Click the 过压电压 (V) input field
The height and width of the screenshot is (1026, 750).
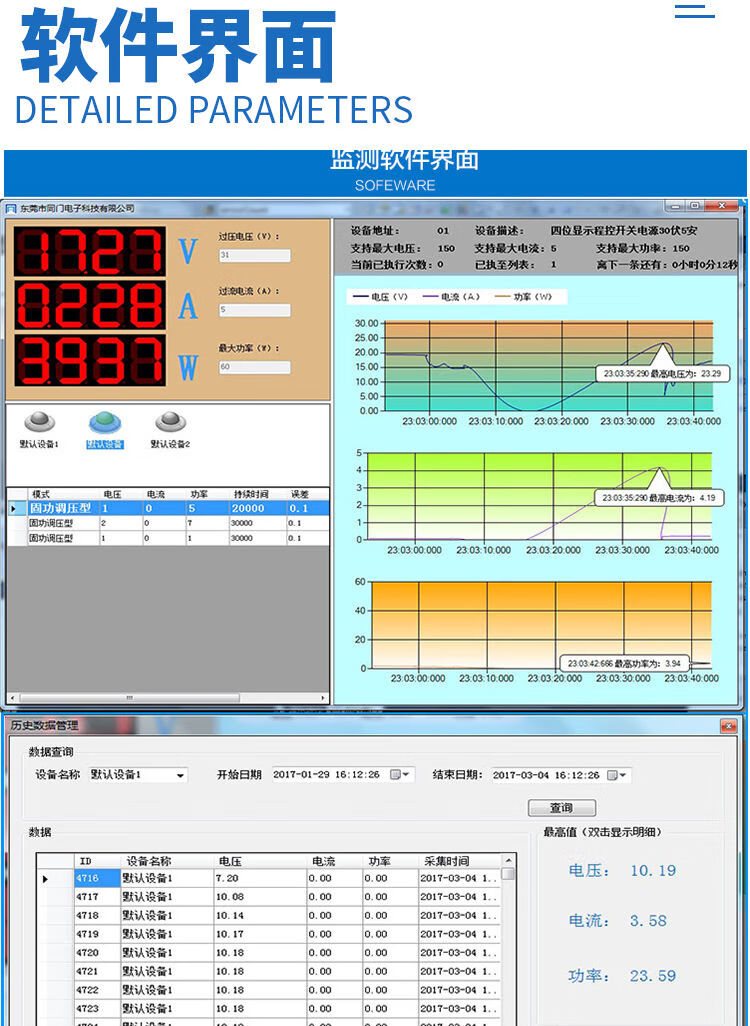[x=254, y=256]
